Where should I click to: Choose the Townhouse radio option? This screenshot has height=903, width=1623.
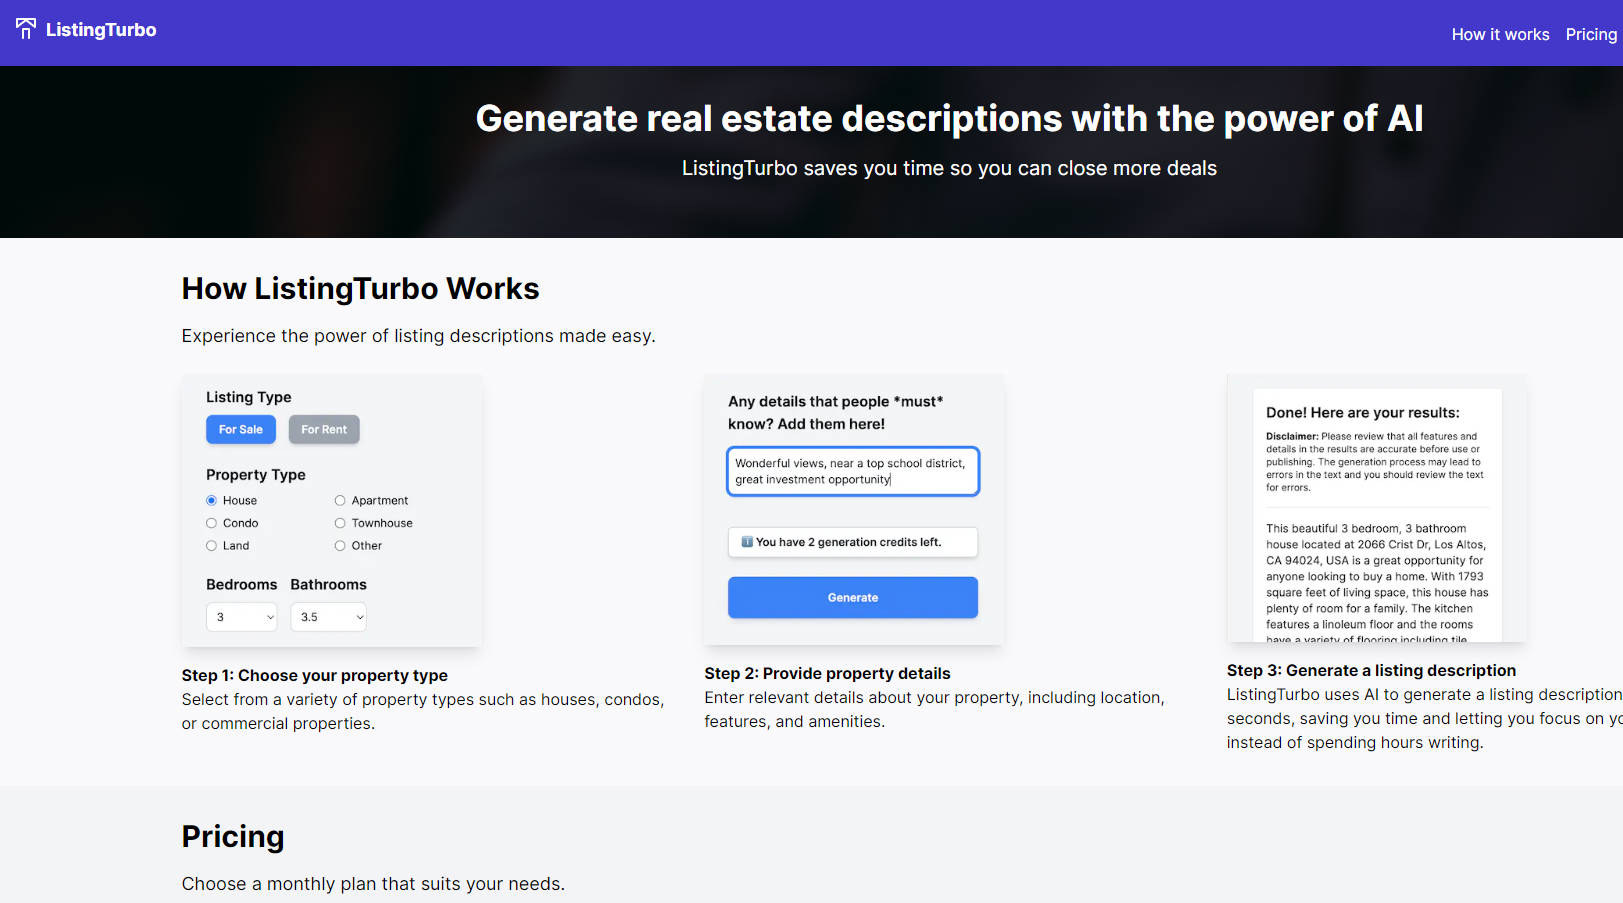340,523
